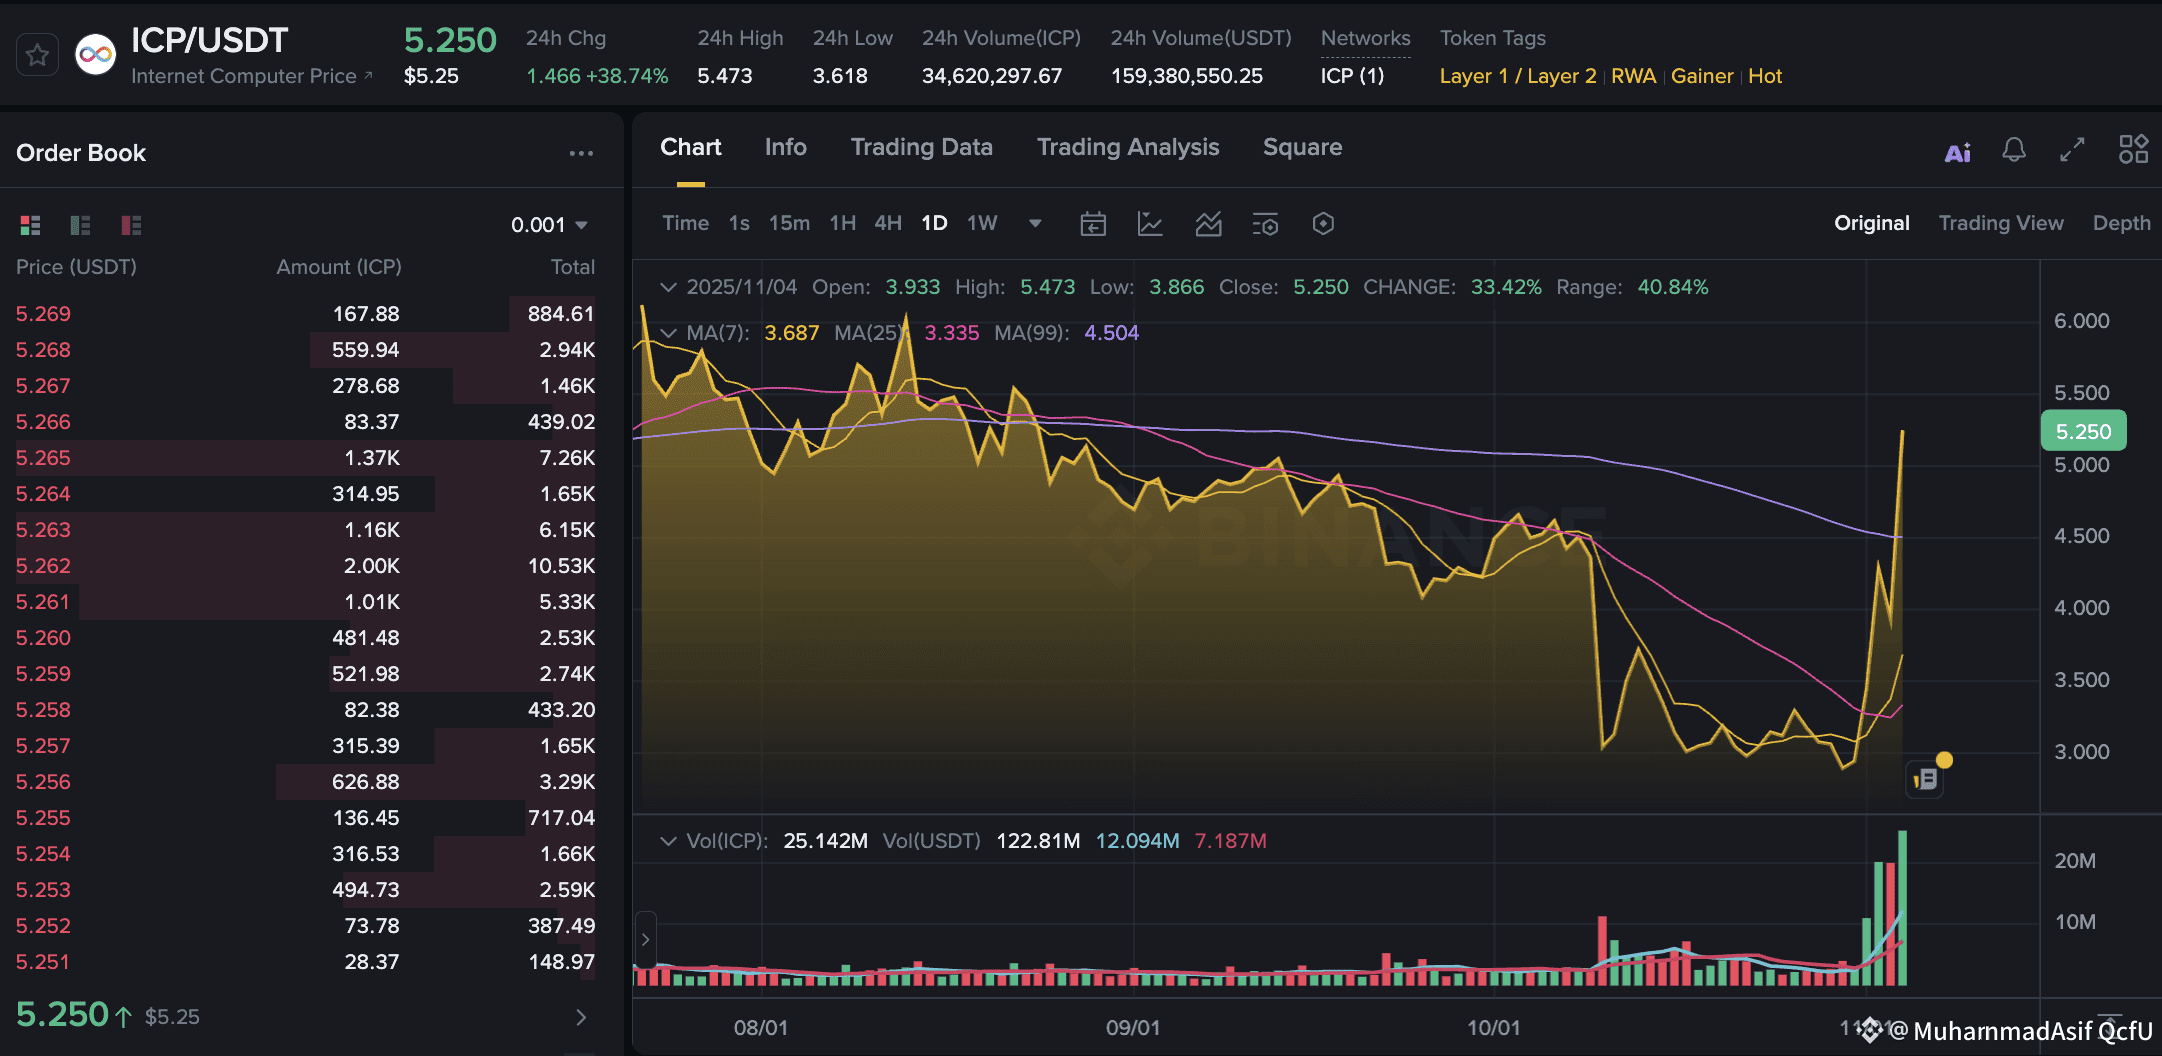Open the technical indicators icon

coord(1208,223)
